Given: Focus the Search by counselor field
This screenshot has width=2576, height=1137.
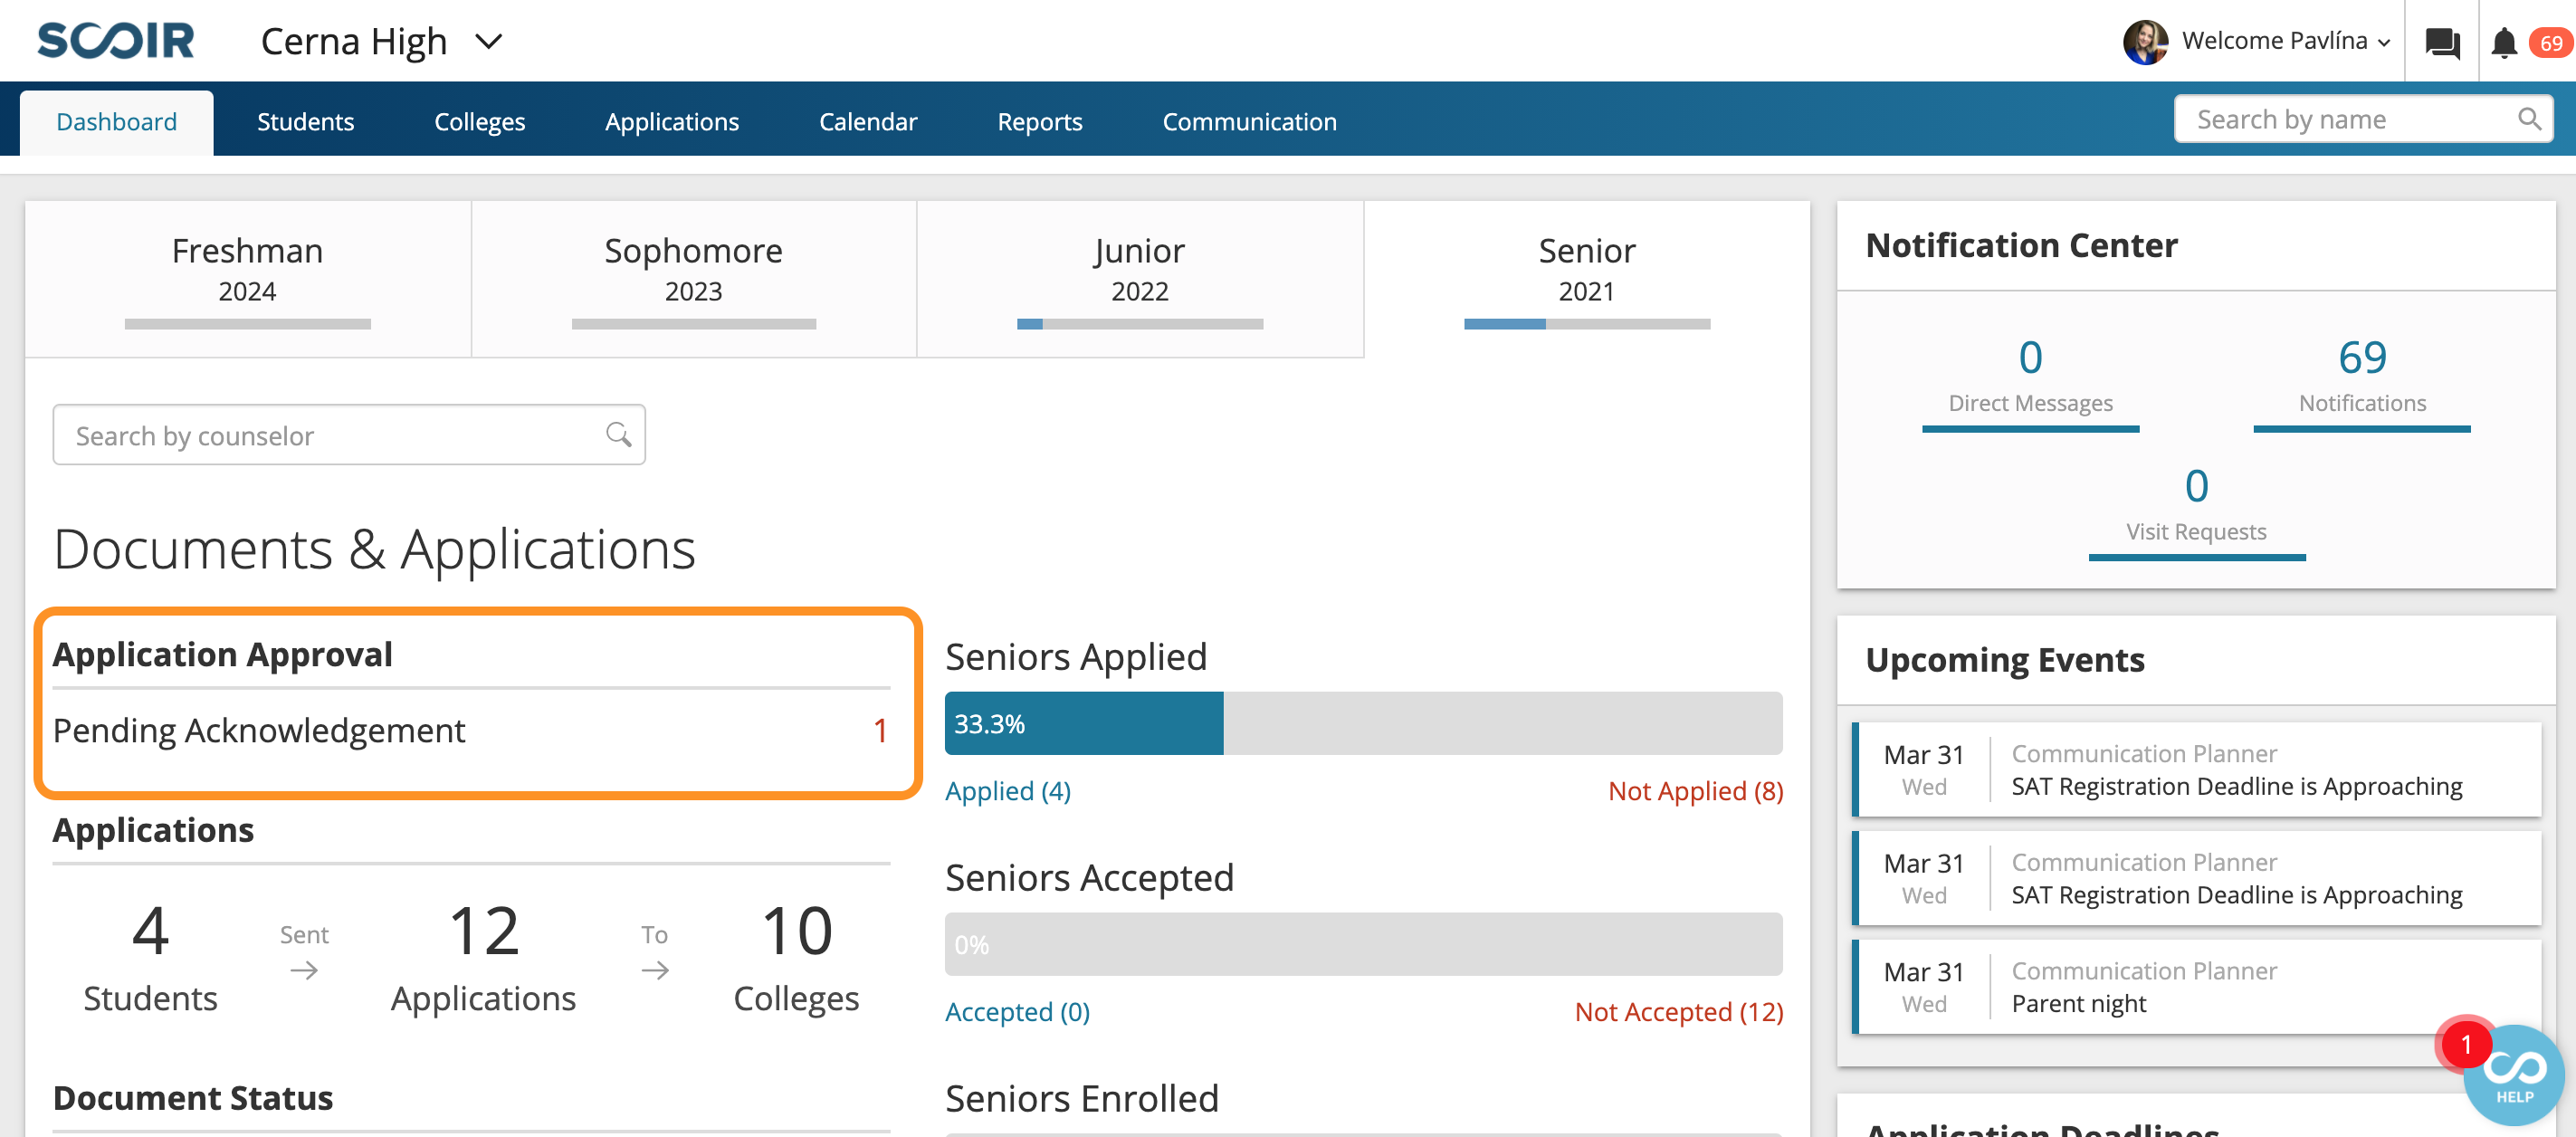Looking at the screenshot, I should tap(349, 434).
